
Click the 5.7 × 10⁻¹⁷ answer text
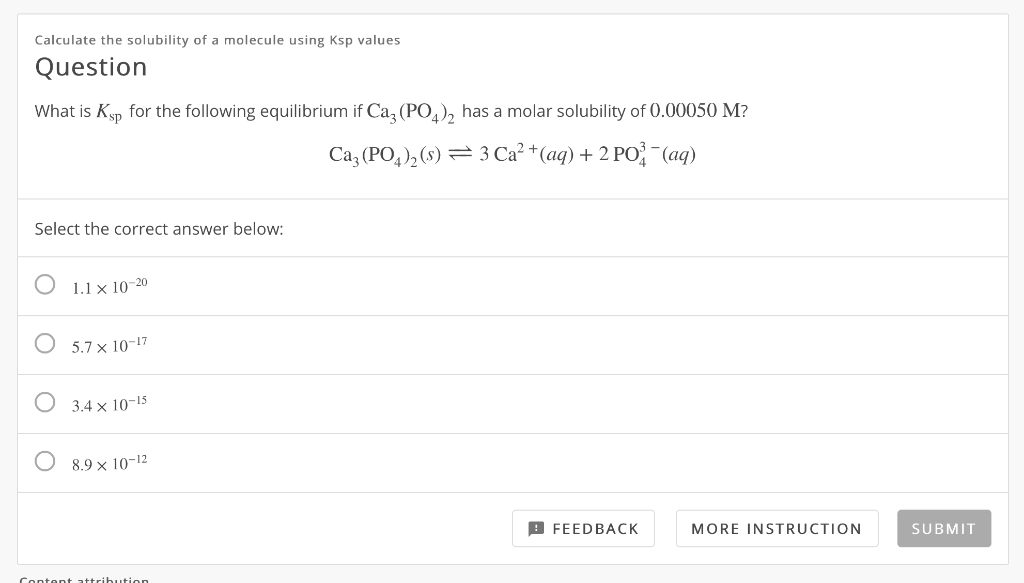tap(110, 345)
